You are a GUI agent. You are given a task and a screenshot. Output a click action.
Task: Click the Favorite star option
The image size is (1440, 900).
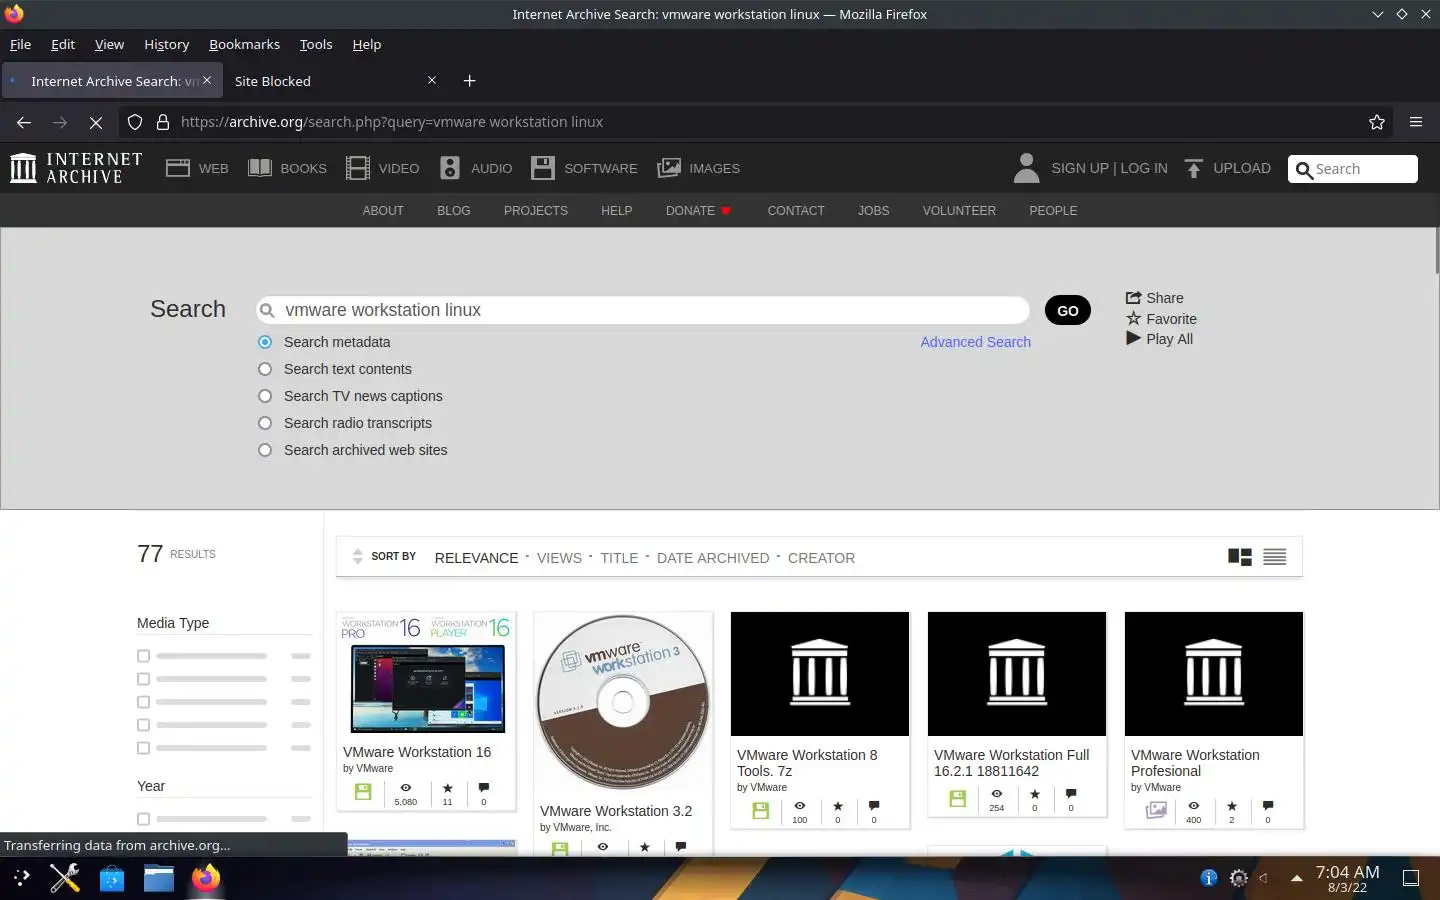pos(1161,319)
